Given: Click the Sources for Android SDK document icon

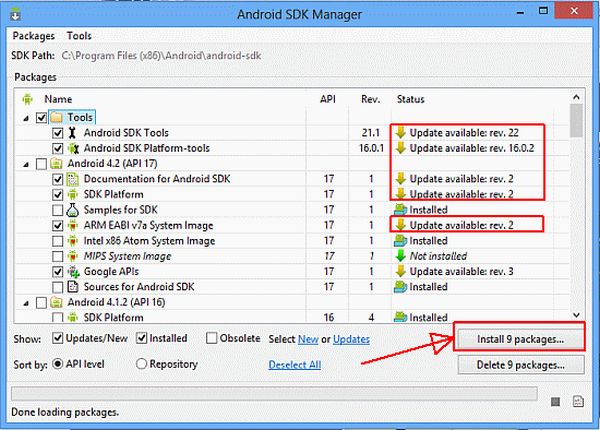Looking at the screenshot, I should coord(73,287).
